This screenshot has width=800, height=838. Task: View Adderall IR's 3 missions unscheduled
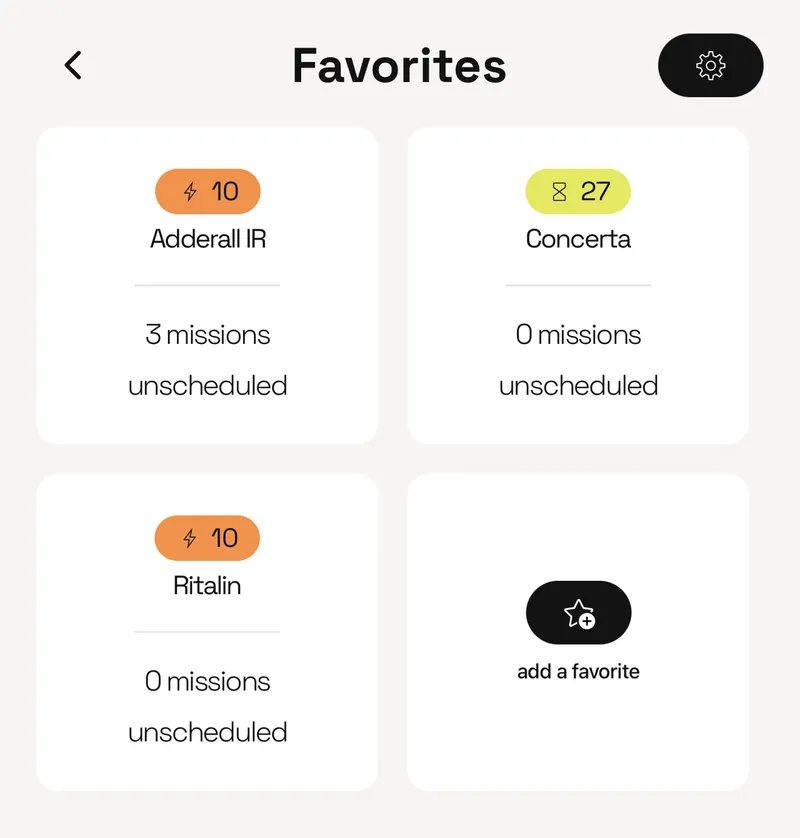[208, 359]
